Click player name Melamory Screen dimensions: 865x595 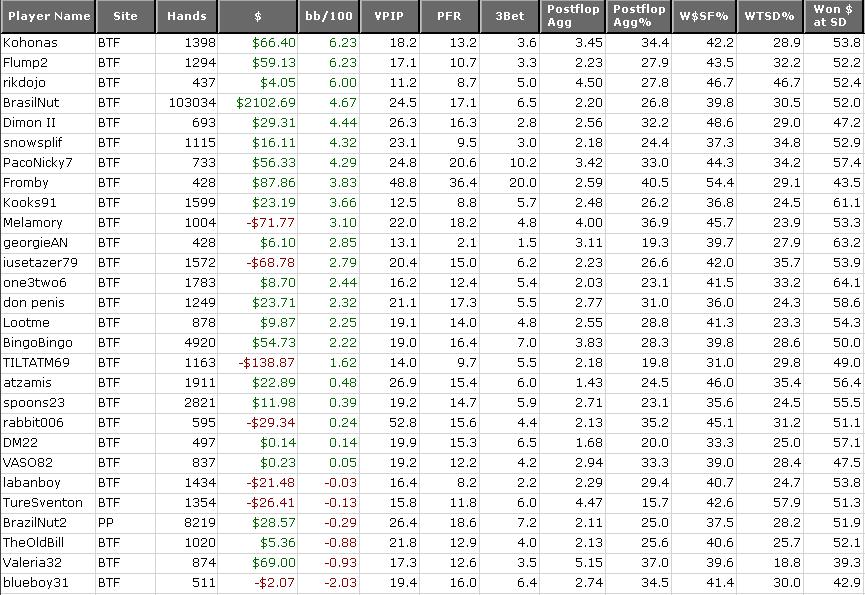click(x=33, y=223)
